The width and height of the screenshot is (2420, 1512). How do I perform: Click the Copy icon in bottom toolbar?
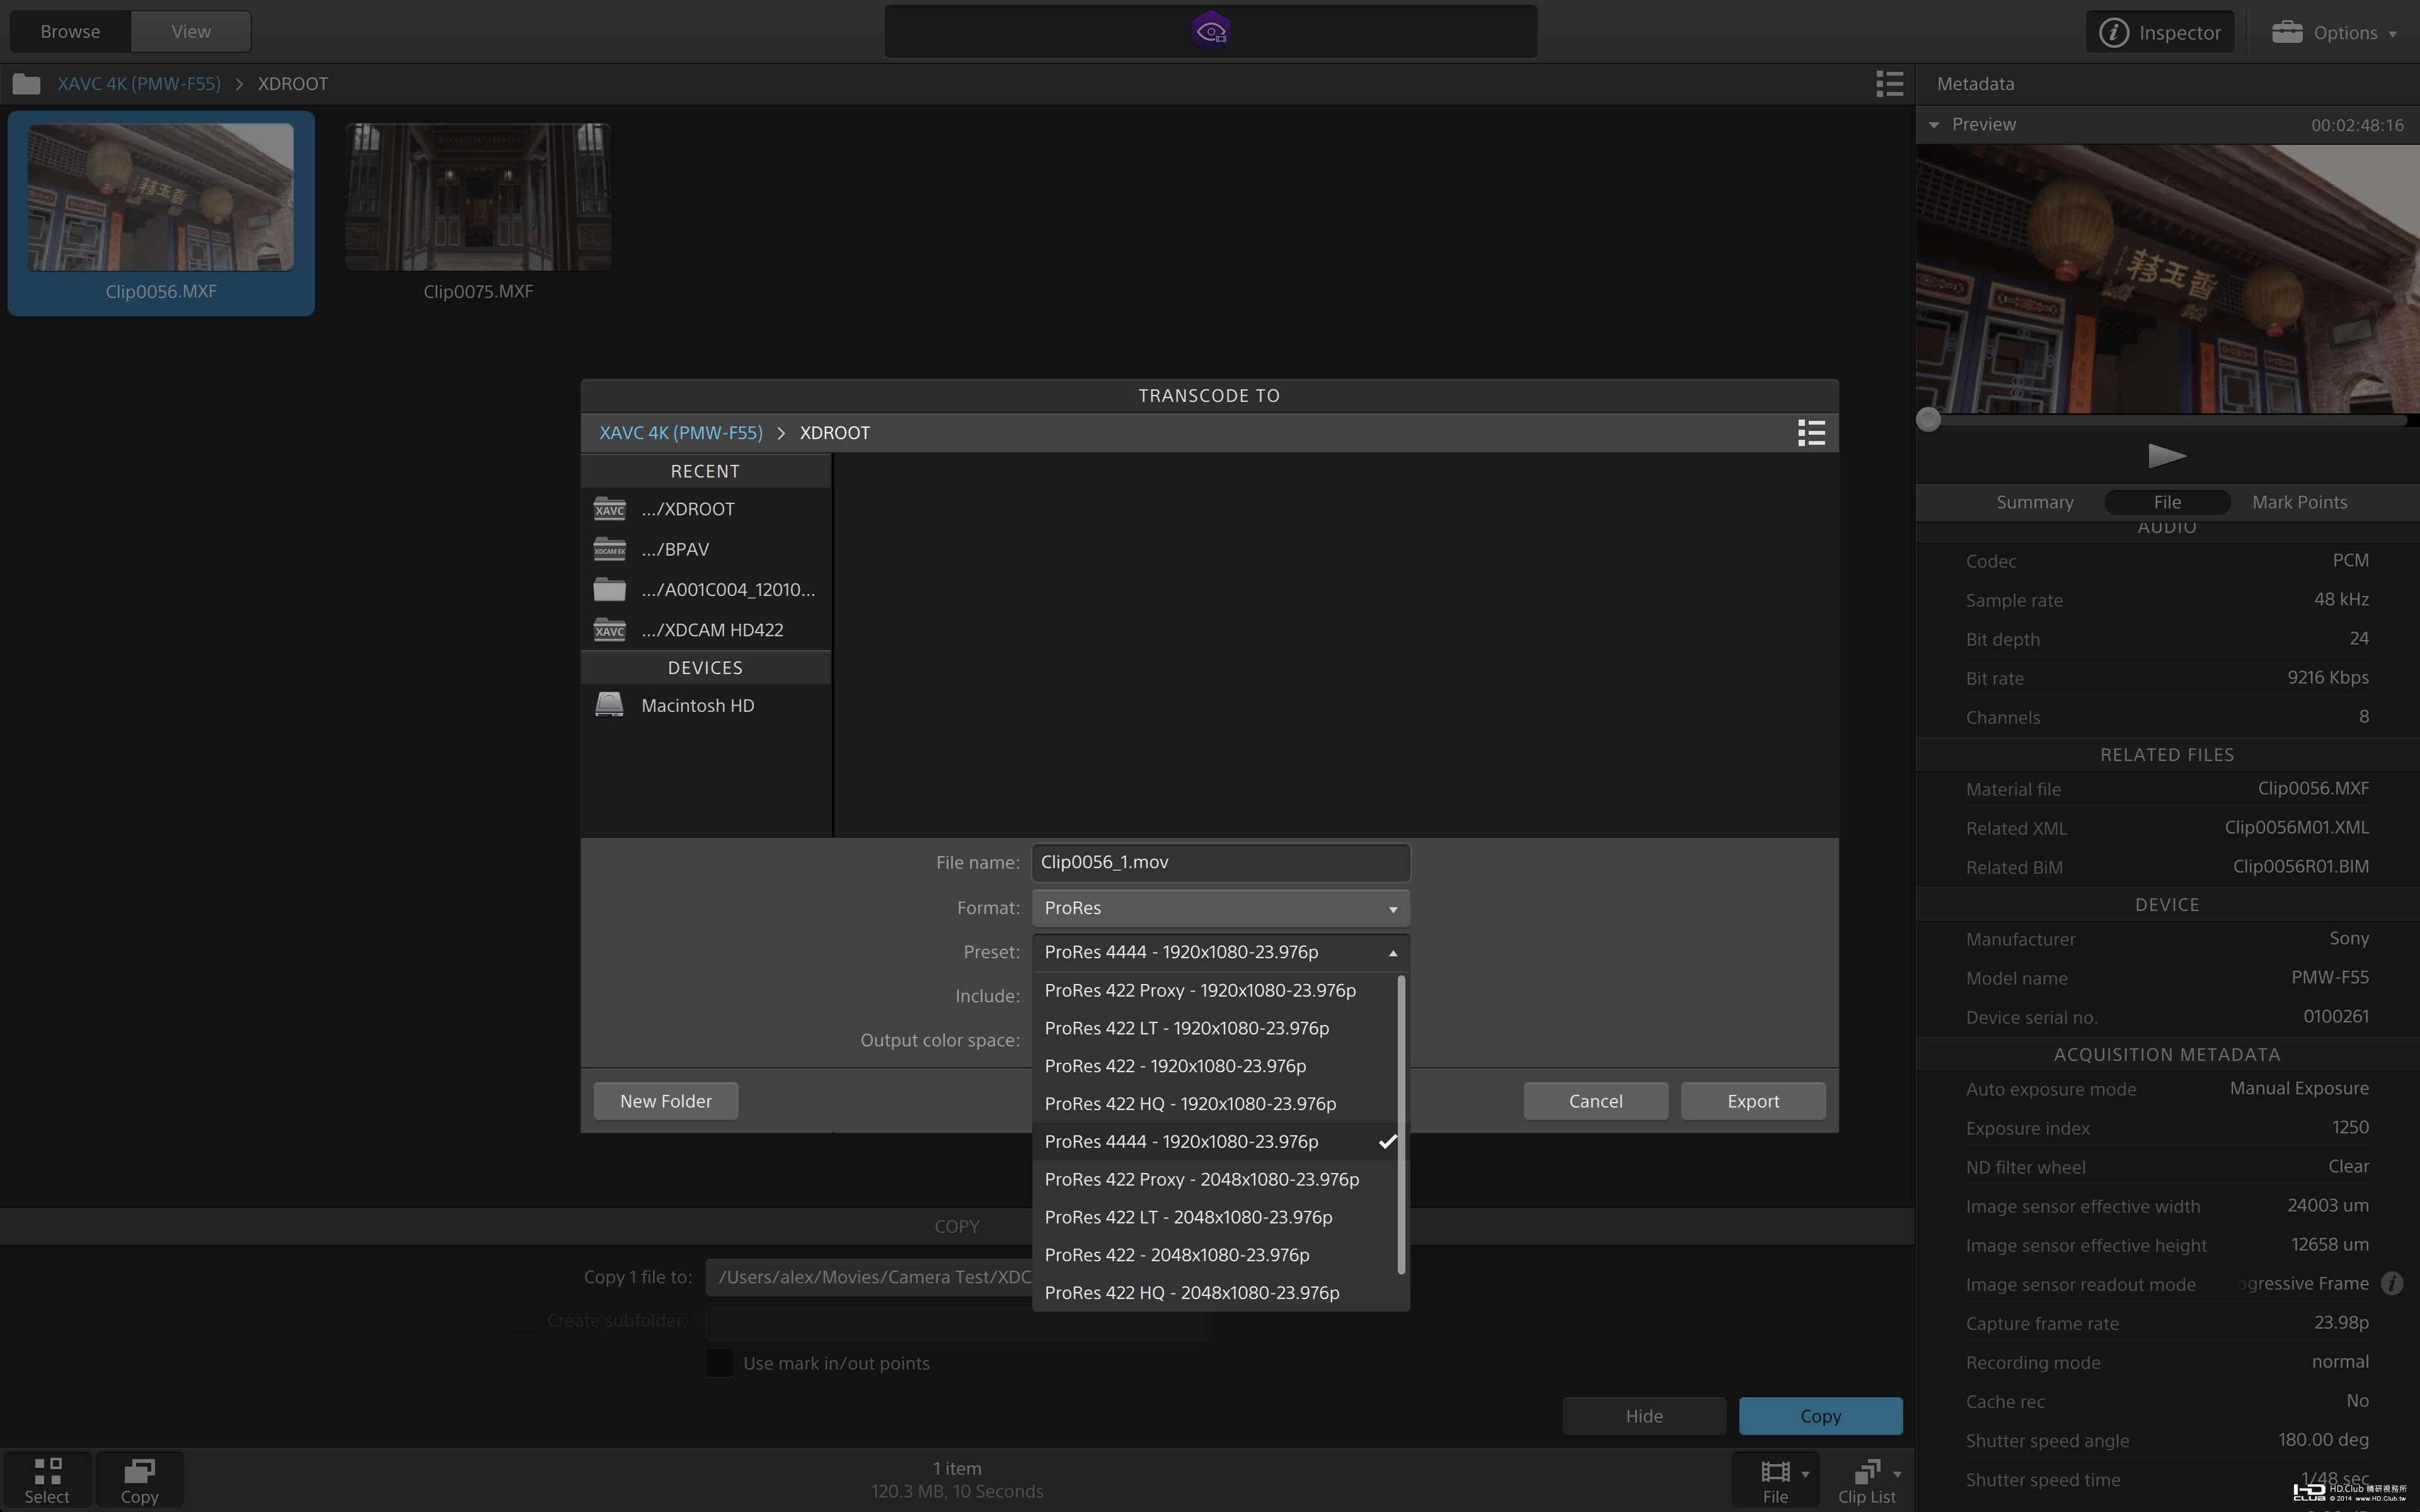coord(139,1472)
